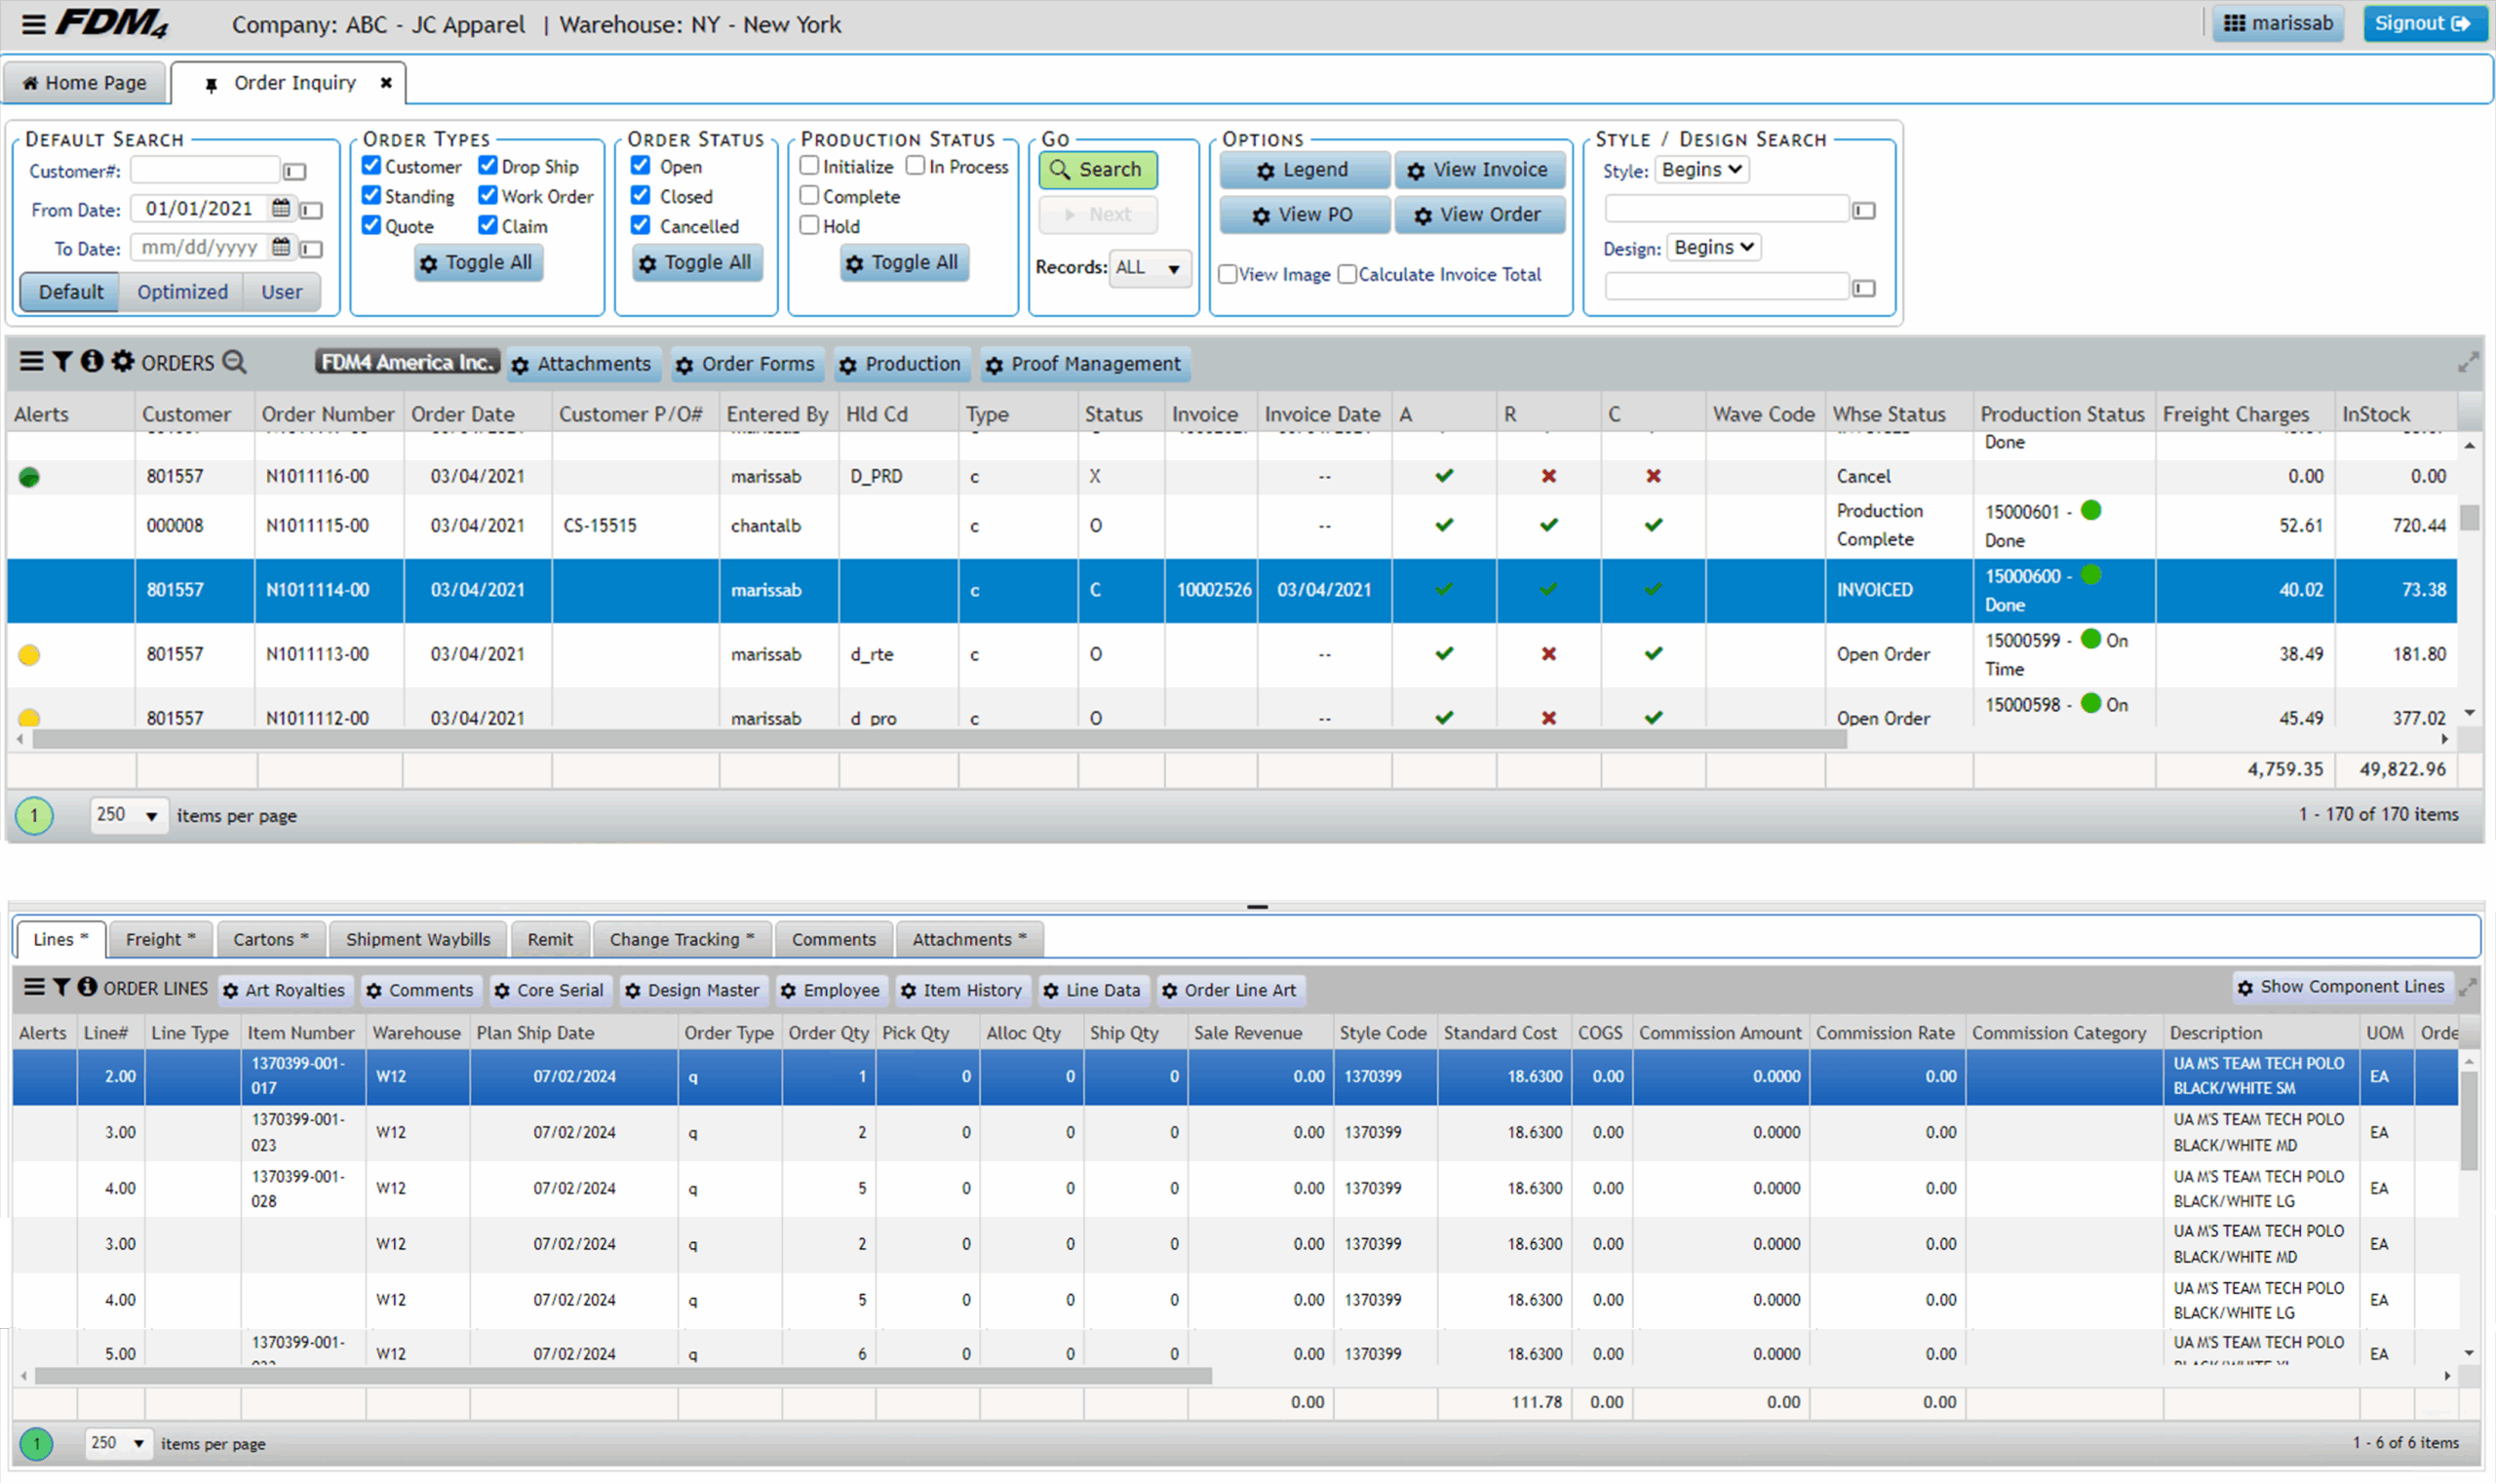Expand the Orders grid to fullscreen
This screenshot has height=1484, width=2496.
2468,363
